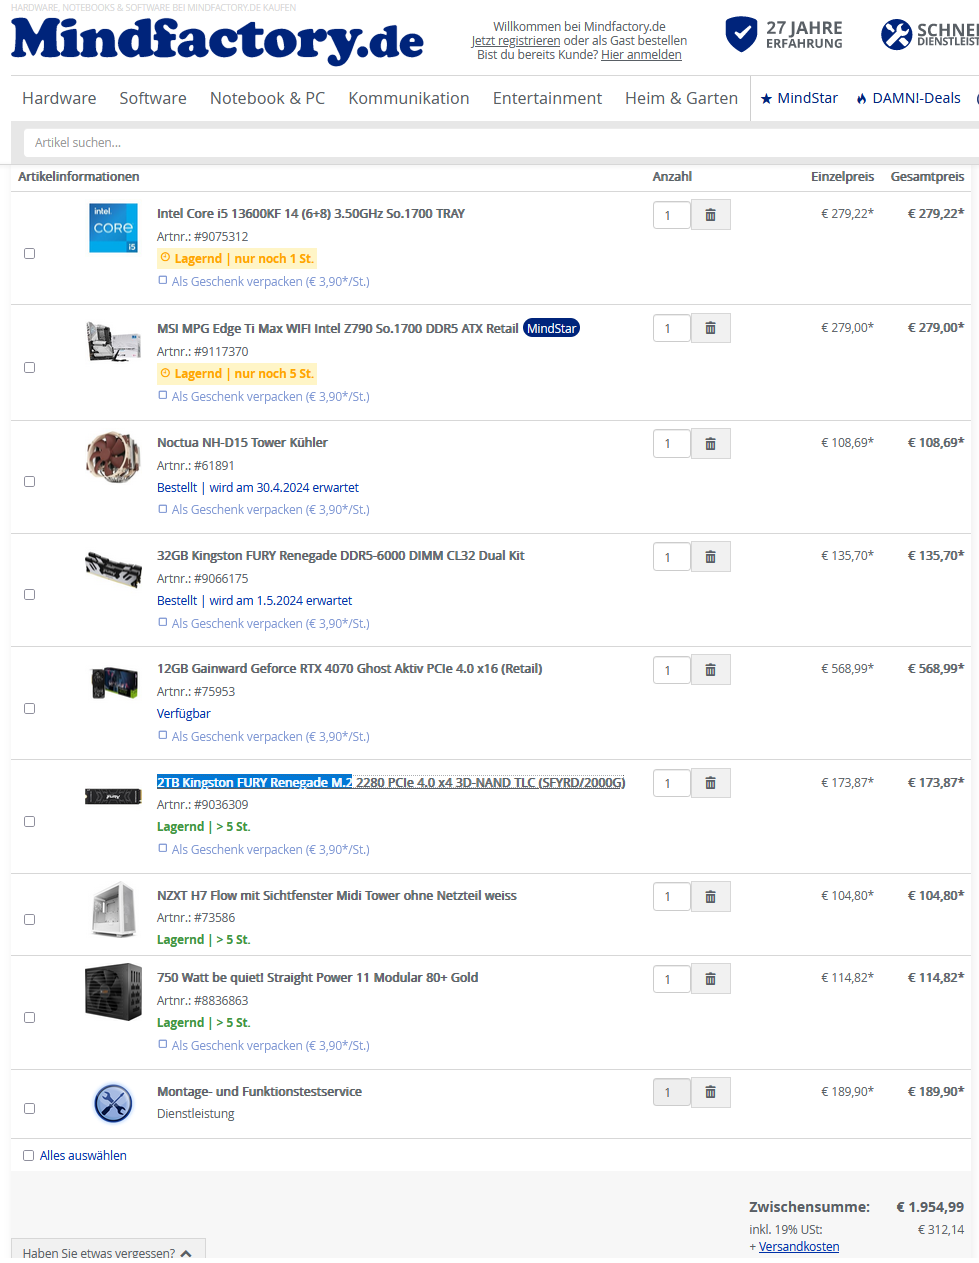This screenshot has width=979, height=1263.
Task: Tick the 32GB Kingston FURY RAM row checkbox
Action: coord(29,595)
